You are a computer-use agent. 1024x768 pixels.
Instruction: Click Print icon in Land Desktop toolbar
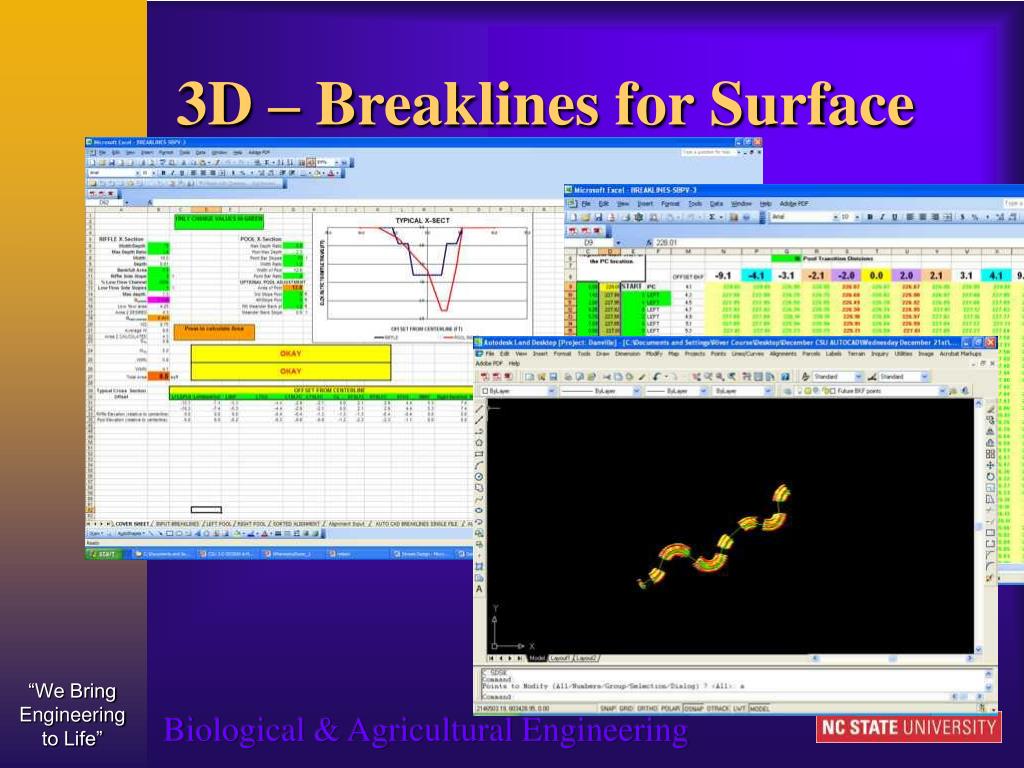568,376
